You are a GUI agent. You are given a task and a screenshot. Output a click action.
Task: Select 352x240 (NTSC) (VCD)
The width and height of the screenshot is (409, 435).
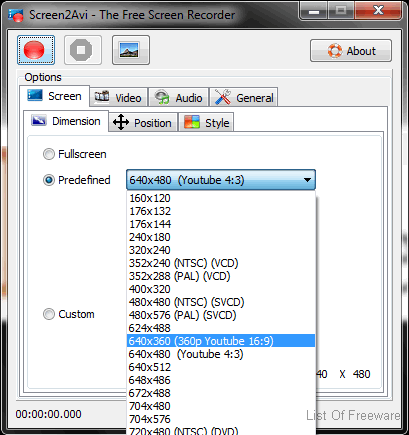coord(221,263)
